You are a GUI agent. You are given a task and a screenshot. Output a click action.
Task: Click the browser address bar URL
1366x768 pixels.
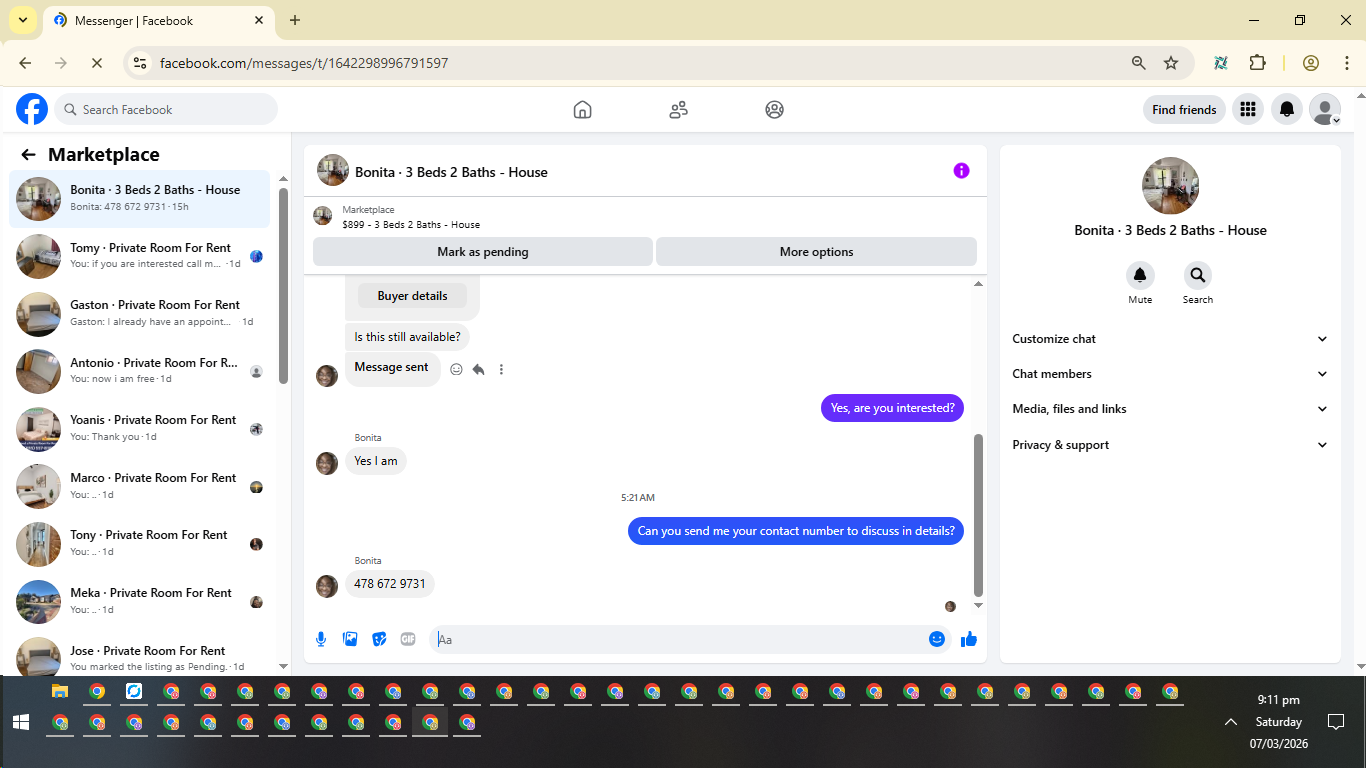pyautogui.click(x=304, y=63)
